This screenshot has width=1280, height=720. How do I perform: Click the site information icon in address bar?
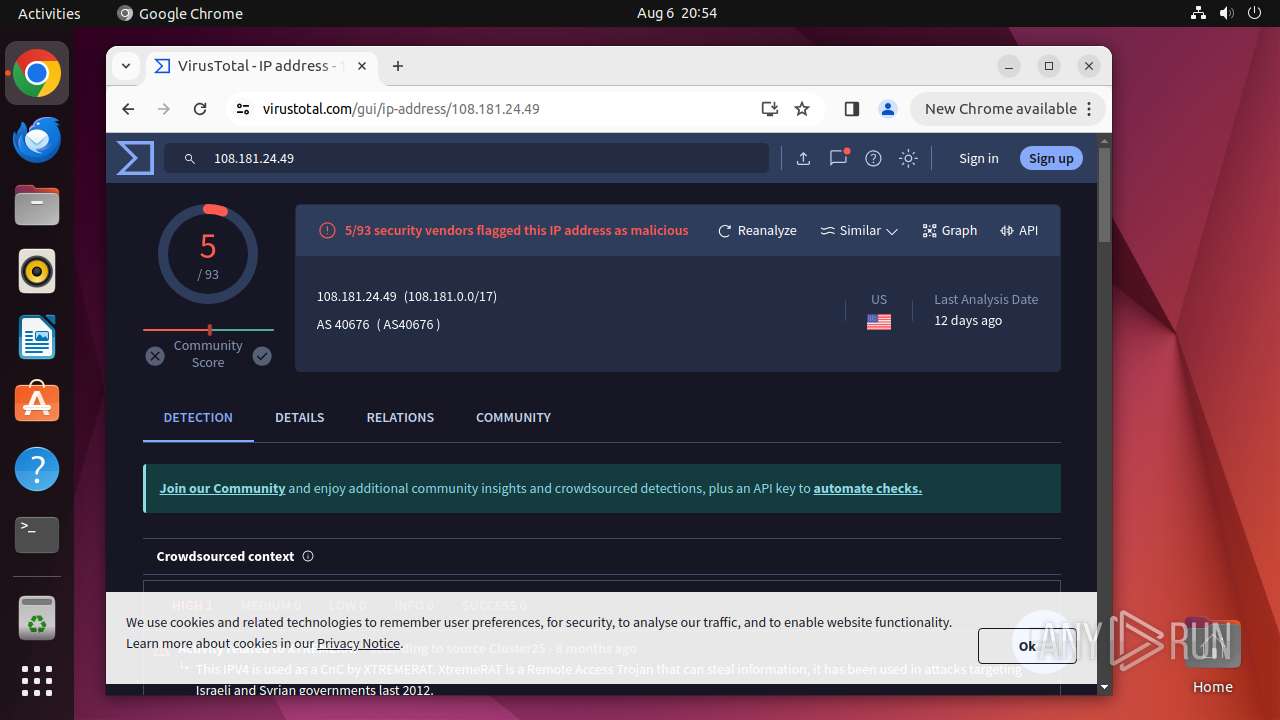(x=243, y=109)
